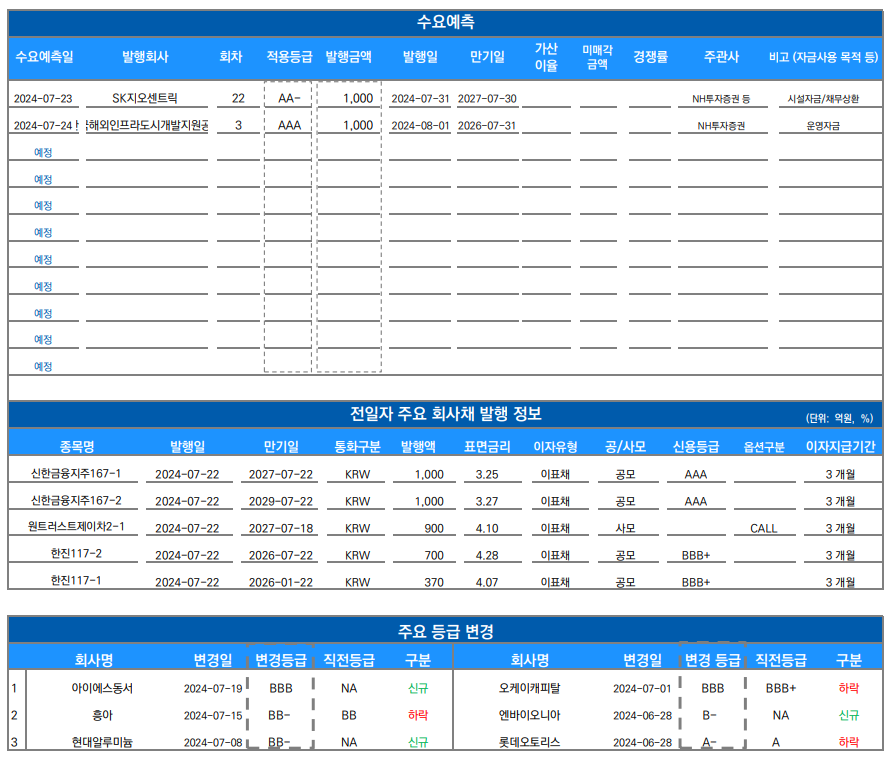Select the 수요예측일 column header
890x761 pixels.
[44, 57]
